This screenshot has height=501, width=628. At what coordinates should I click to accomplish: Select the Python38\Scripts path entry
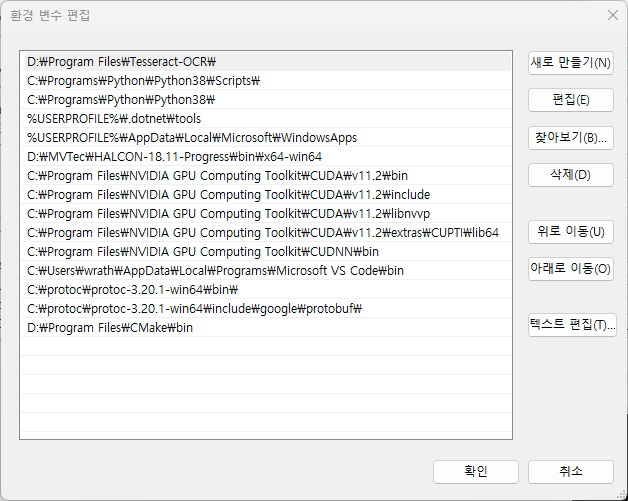tap(268, 80)
